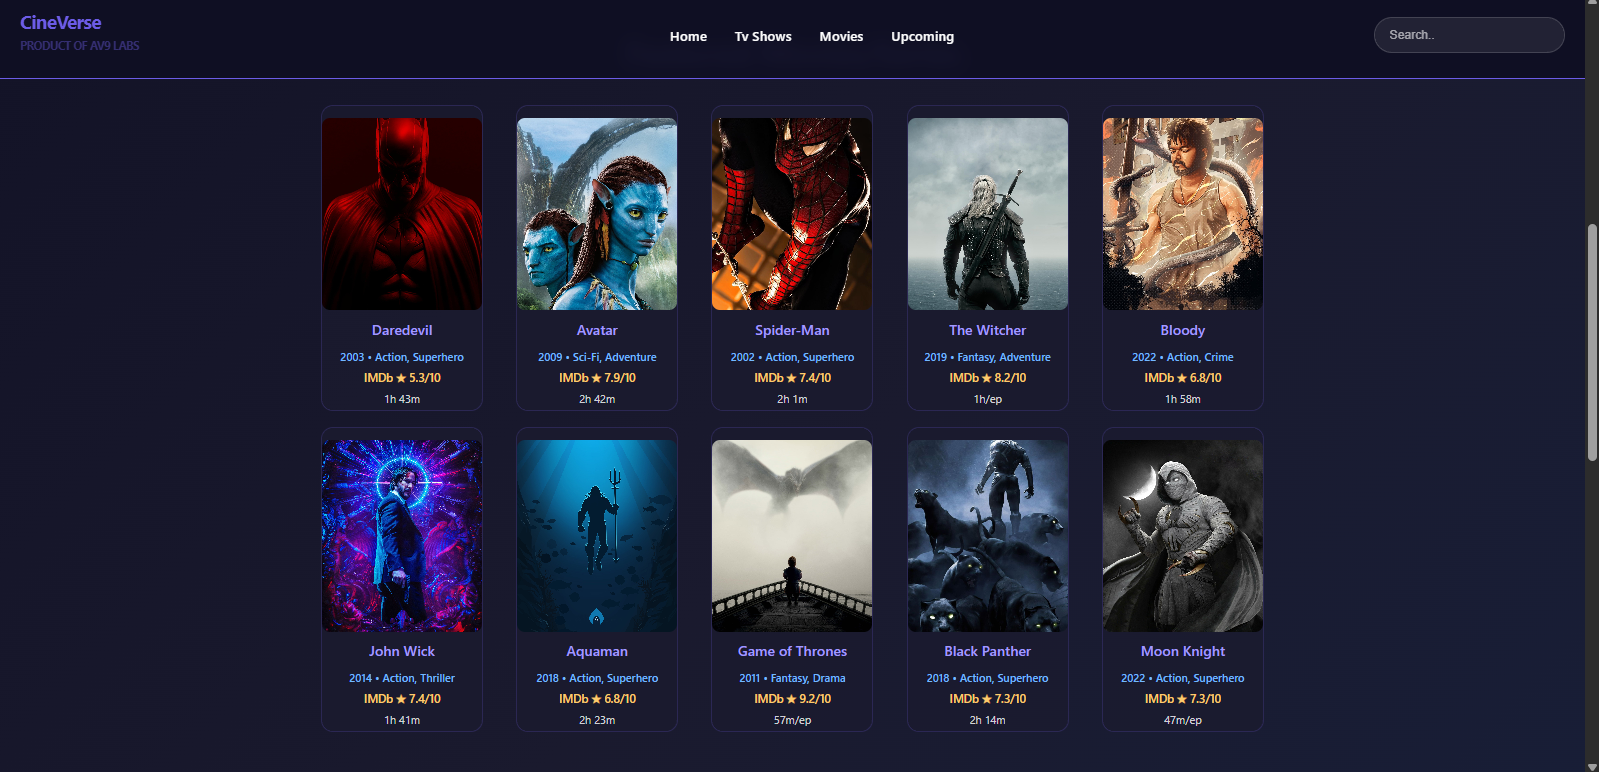Click John Wick's '1h 41m' runtime
The width and height of the screenshot is (1599, 772).
[402, 720]
